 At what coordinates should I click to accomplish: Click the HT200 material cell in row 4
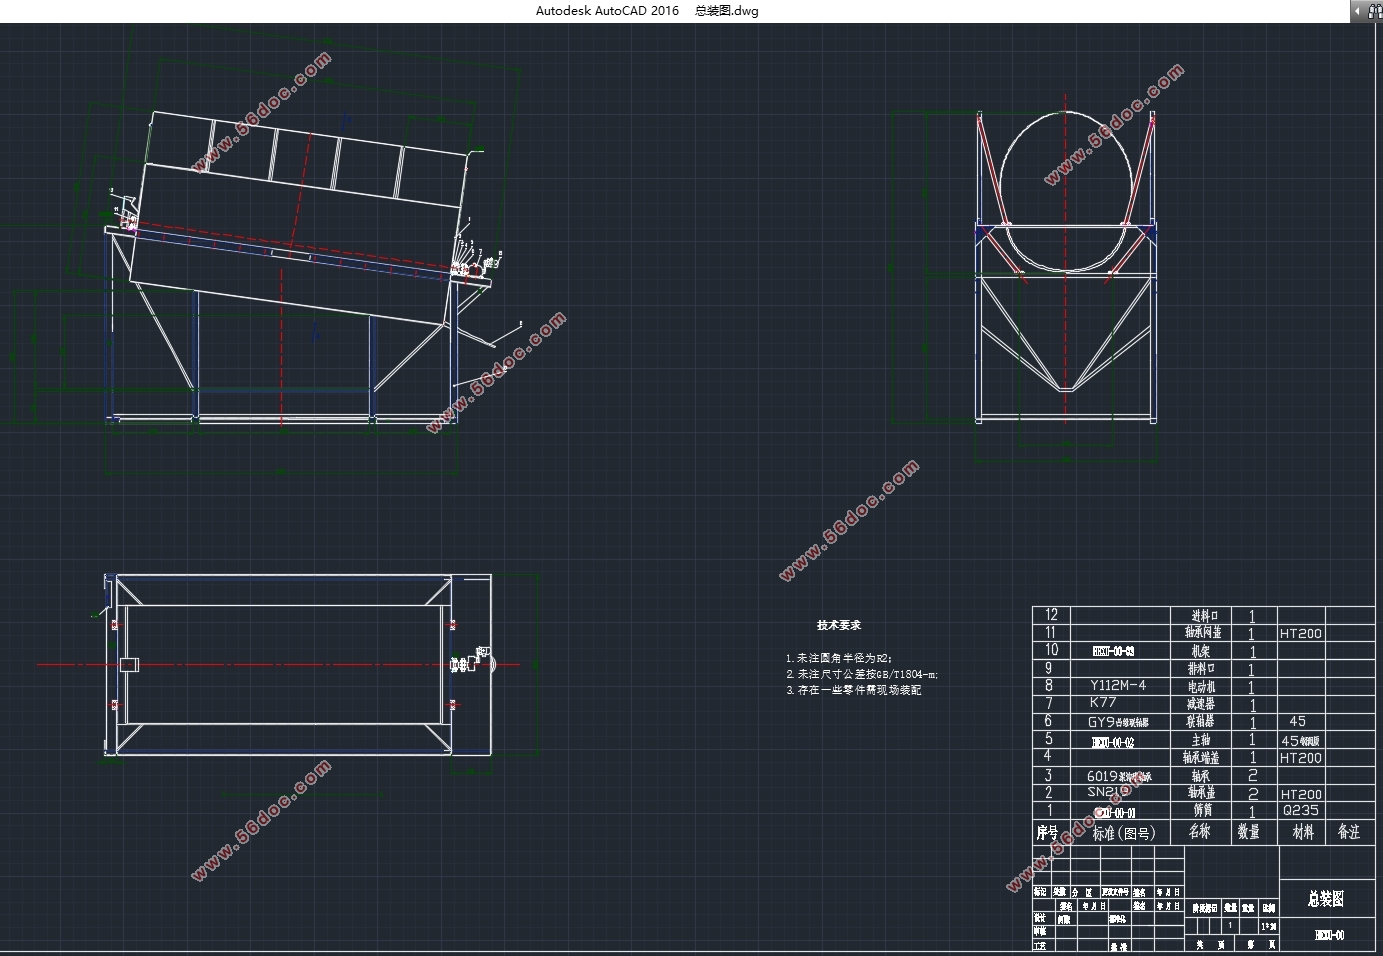[1301, 758]
